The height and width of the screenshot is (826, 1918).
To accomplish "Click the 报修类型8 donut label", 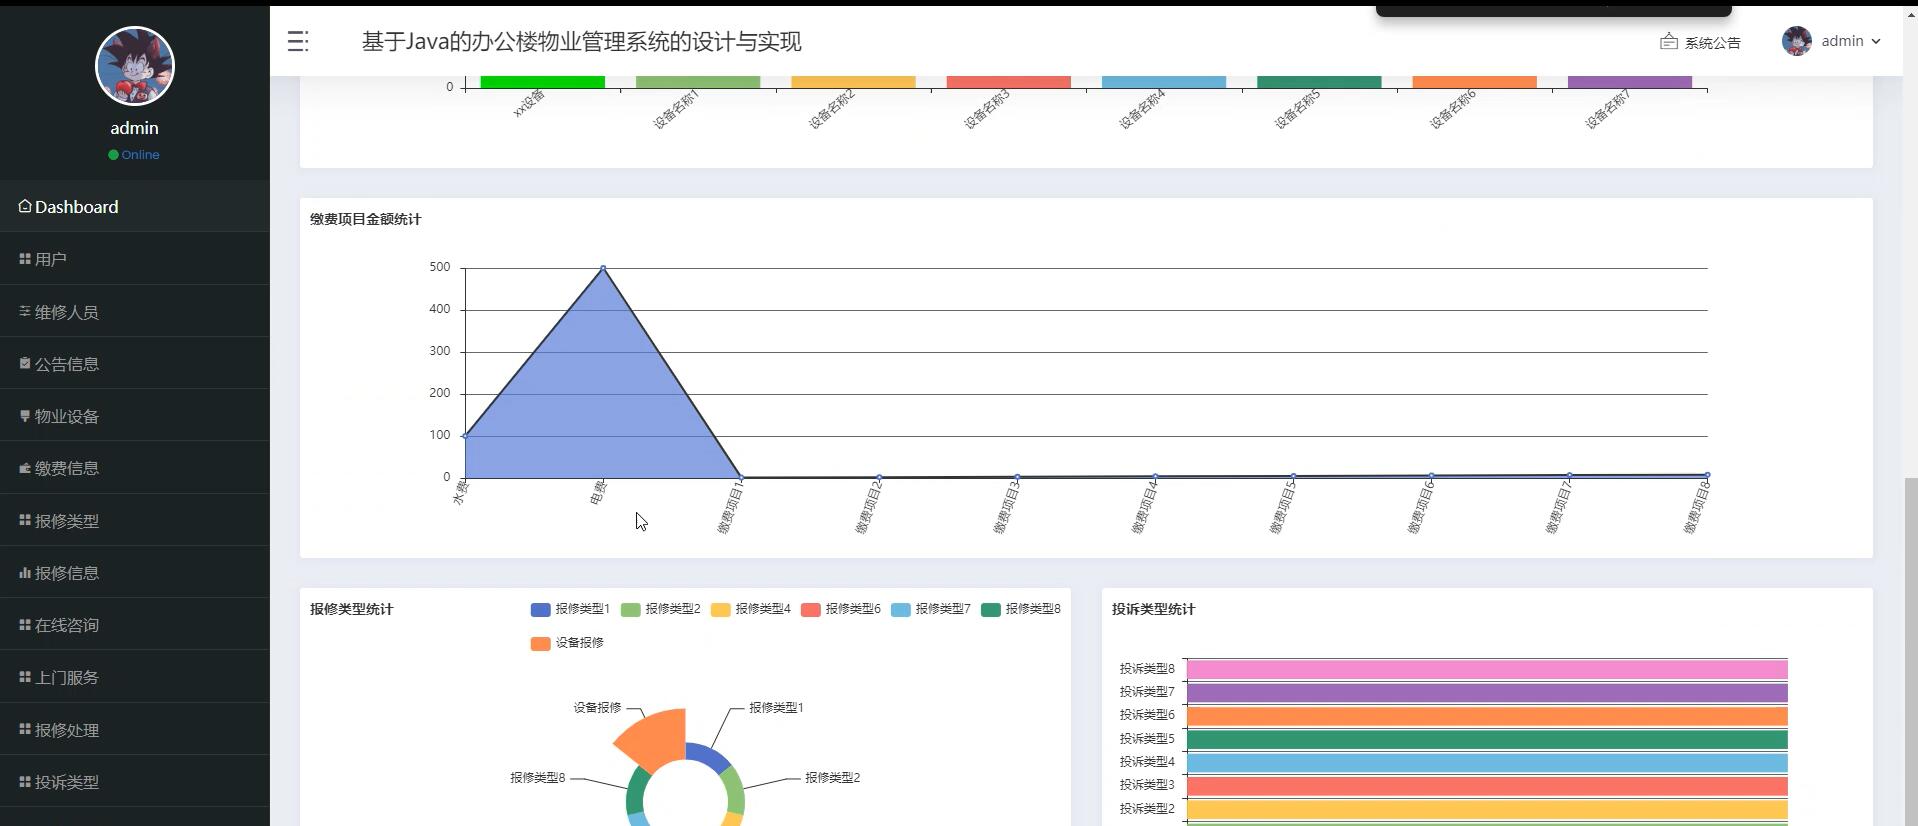I will click(x=538, y=777).
